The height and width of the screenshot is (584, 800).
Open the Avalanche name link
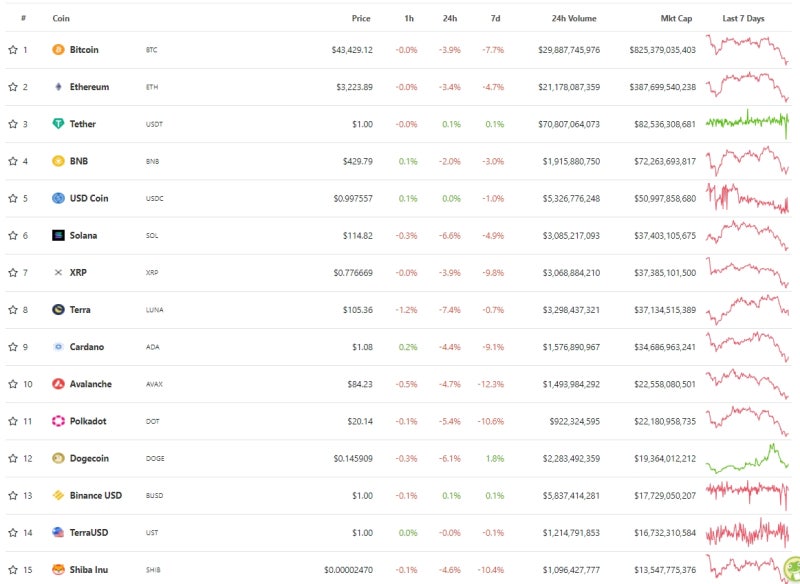click(90, 384)
